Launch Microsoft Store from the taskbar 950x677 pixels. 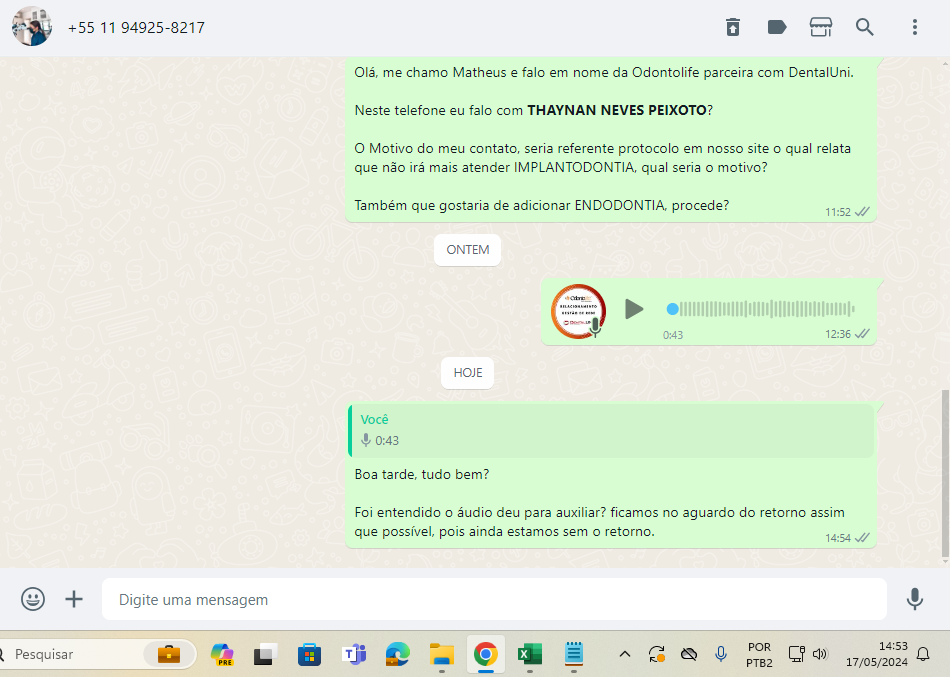(x=310, y=655)
